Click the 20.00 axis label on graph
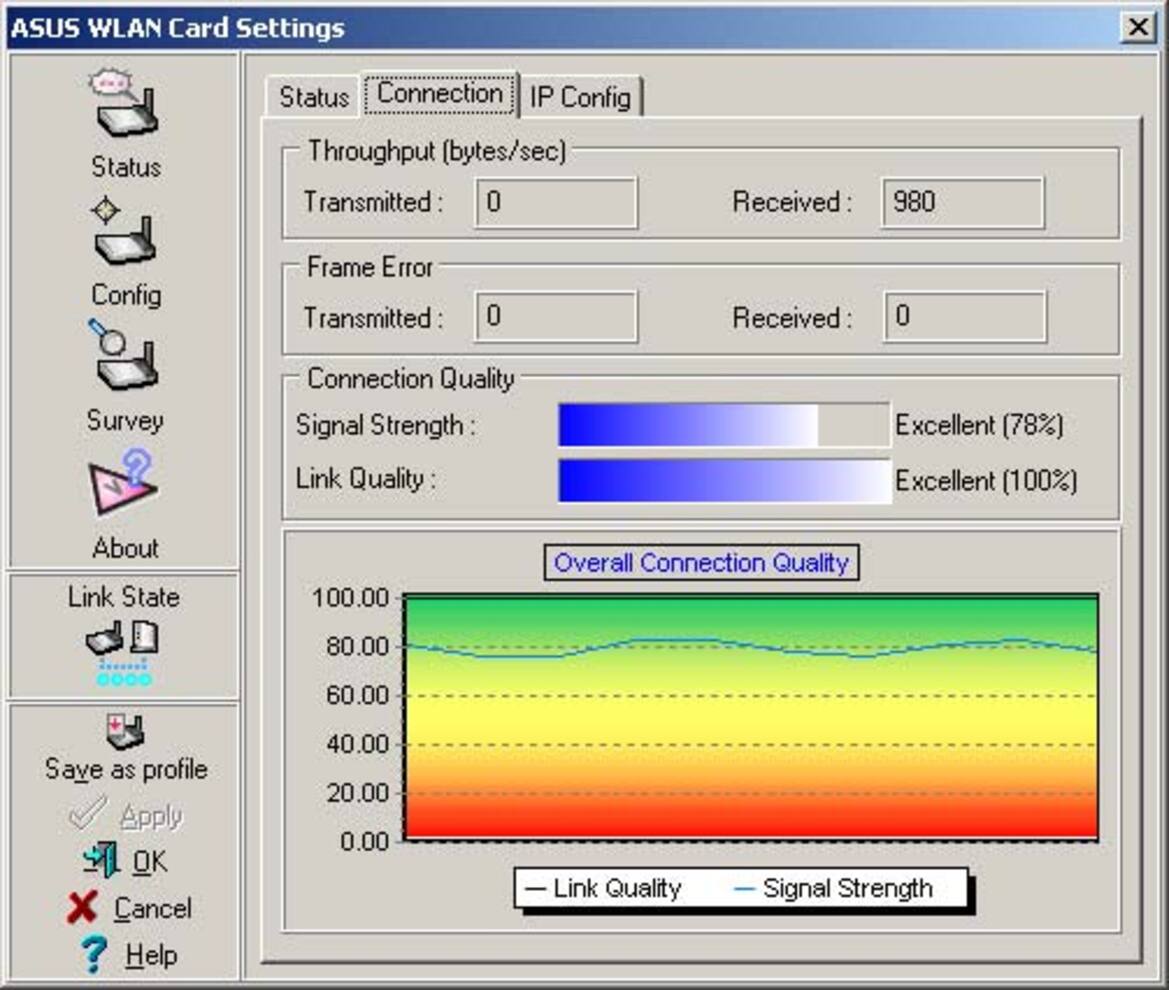 point(358,793)
